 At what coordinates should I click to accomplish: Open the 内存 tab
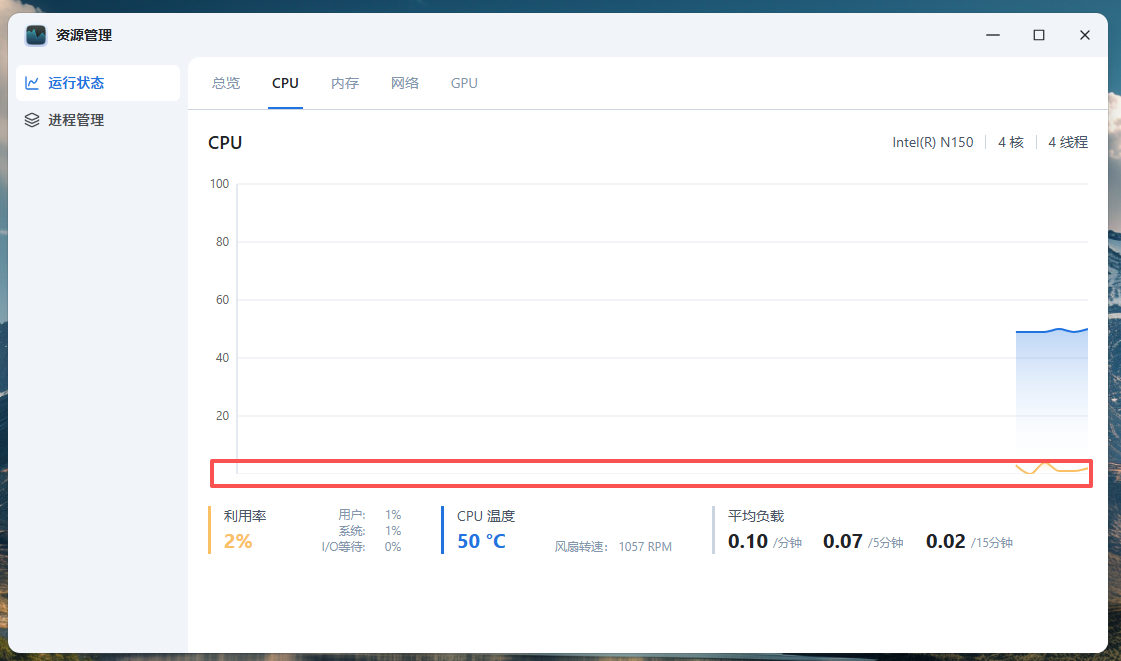(345, 83)
